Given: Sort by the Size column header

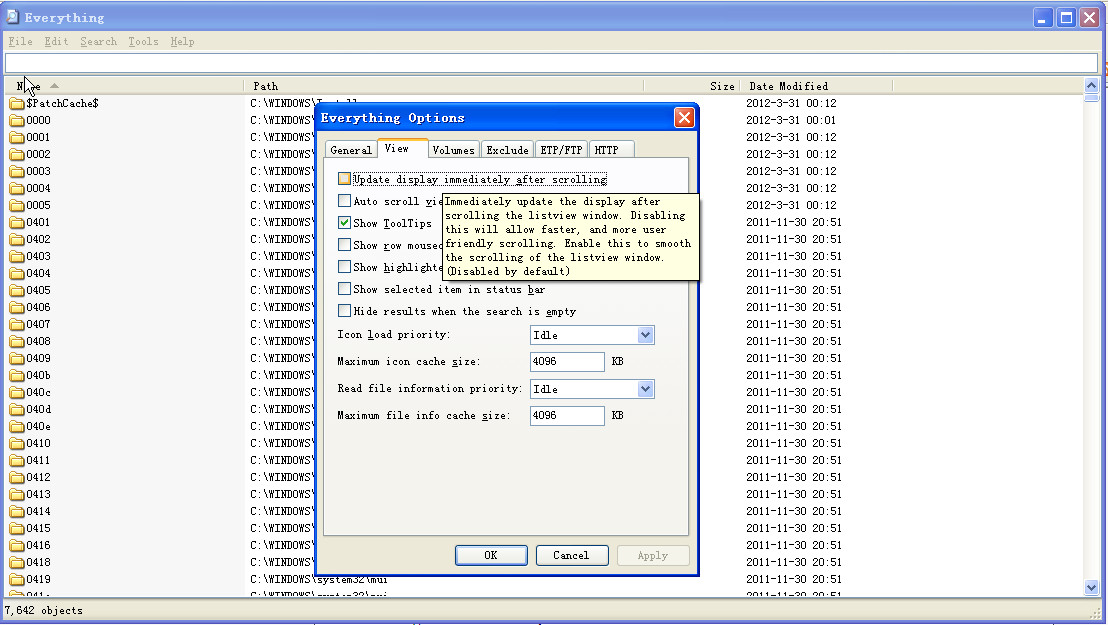Looking at the screenshot, I should [x=692, y=86].
